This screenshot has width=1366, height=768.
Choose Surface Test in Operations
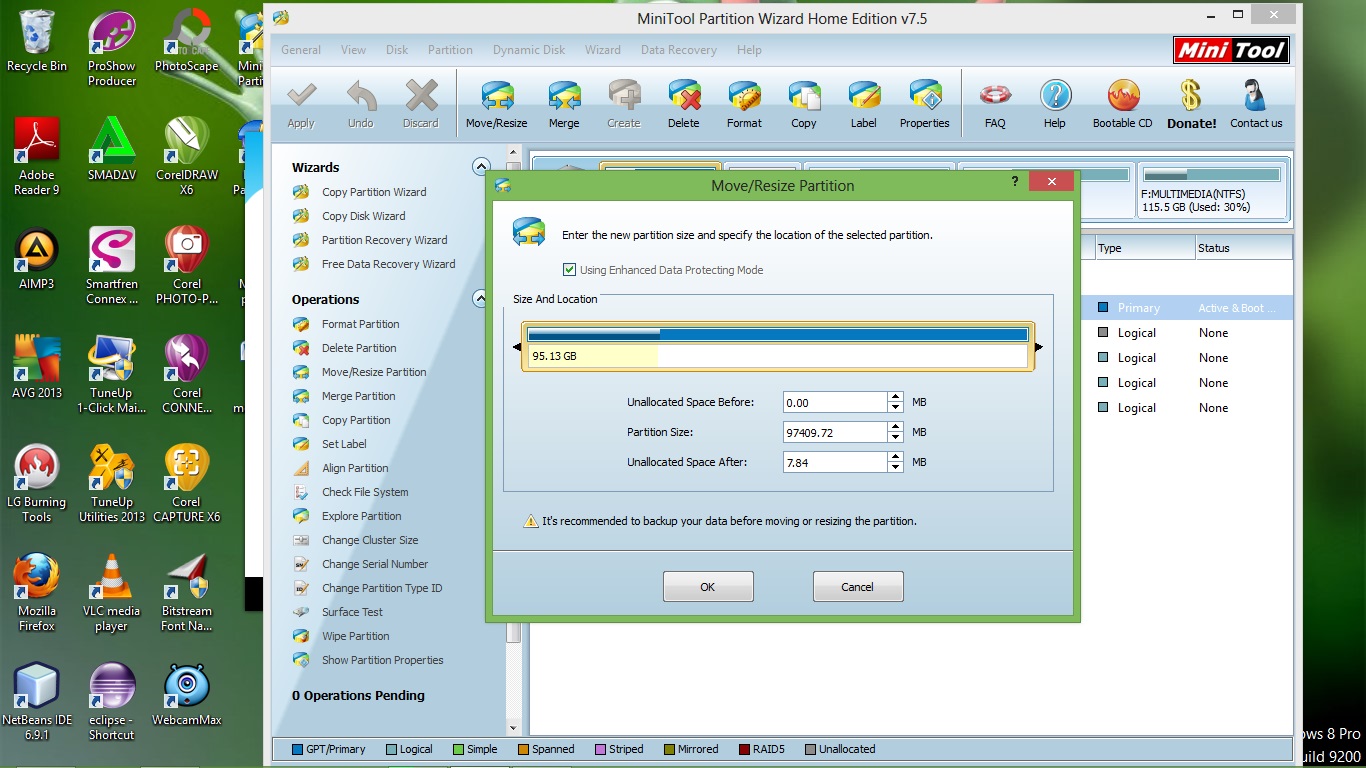click(x=352, y=612)
